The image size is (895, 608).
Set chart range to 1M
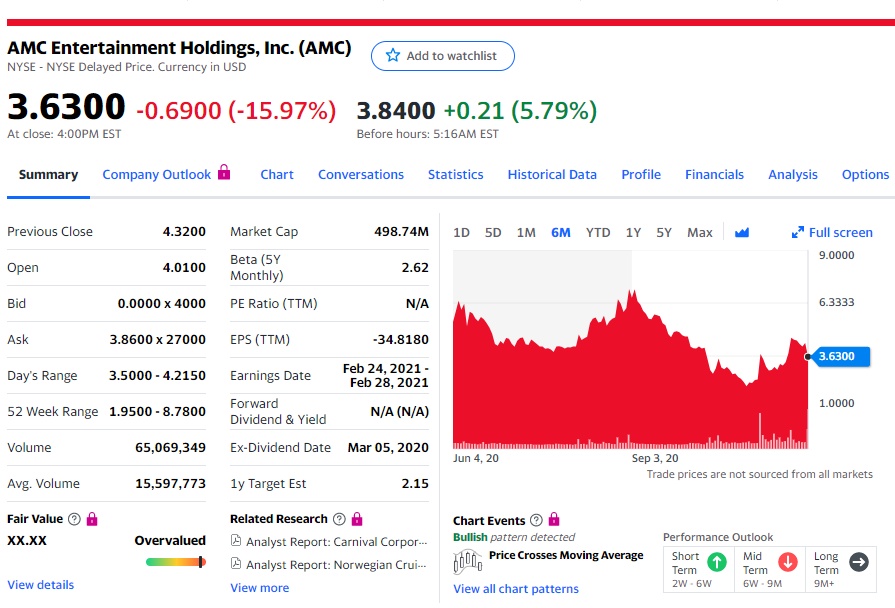tap(526, 233)
